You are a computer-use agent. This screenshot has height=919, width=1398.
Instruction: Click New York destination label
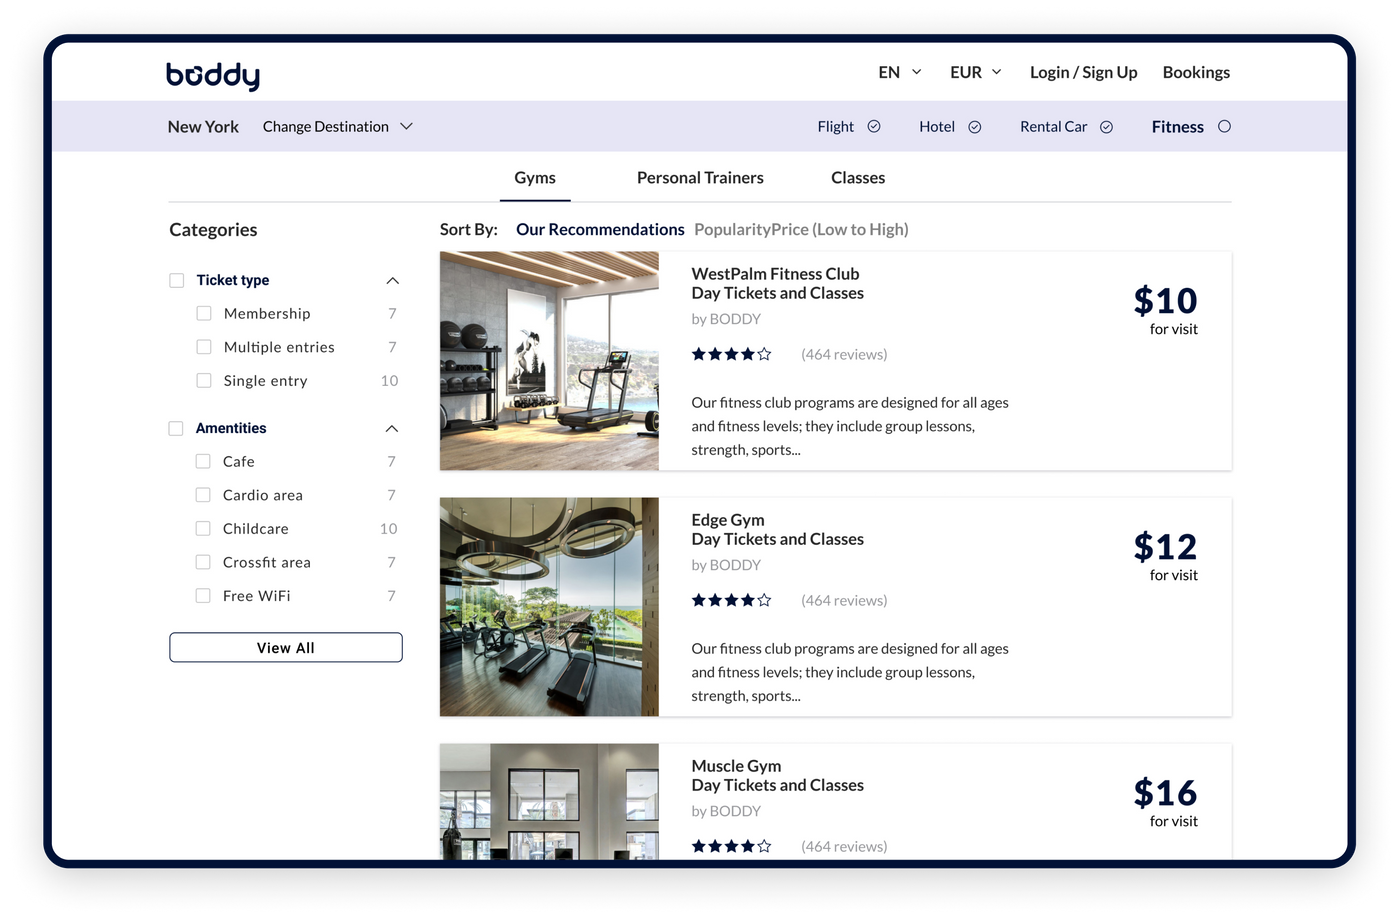(x=203, y=127)
